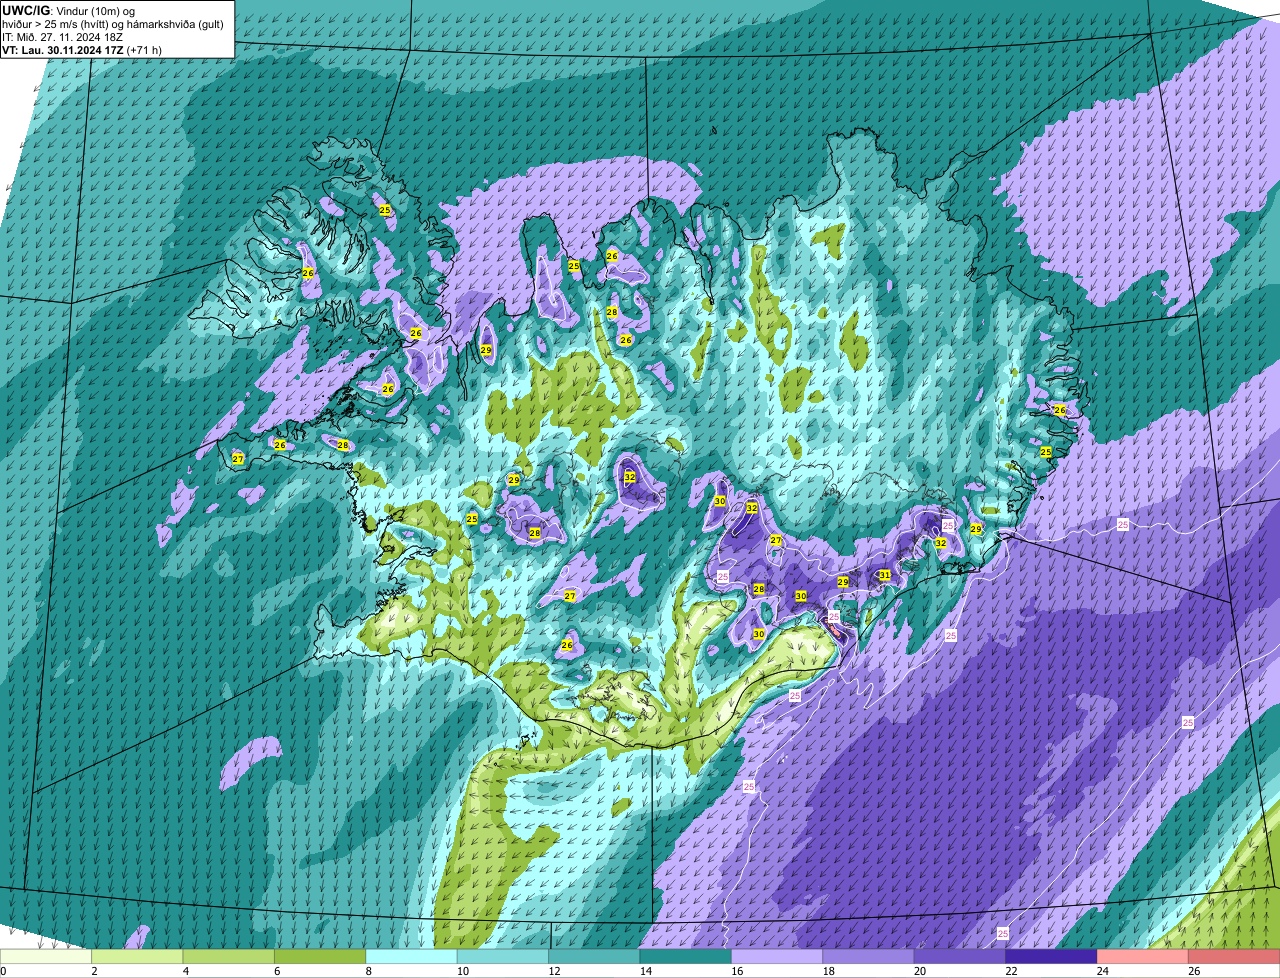
Task: Click the "VT: Lau. 30.11.2024 17Z" valid time
Action: tap(63, 50)
